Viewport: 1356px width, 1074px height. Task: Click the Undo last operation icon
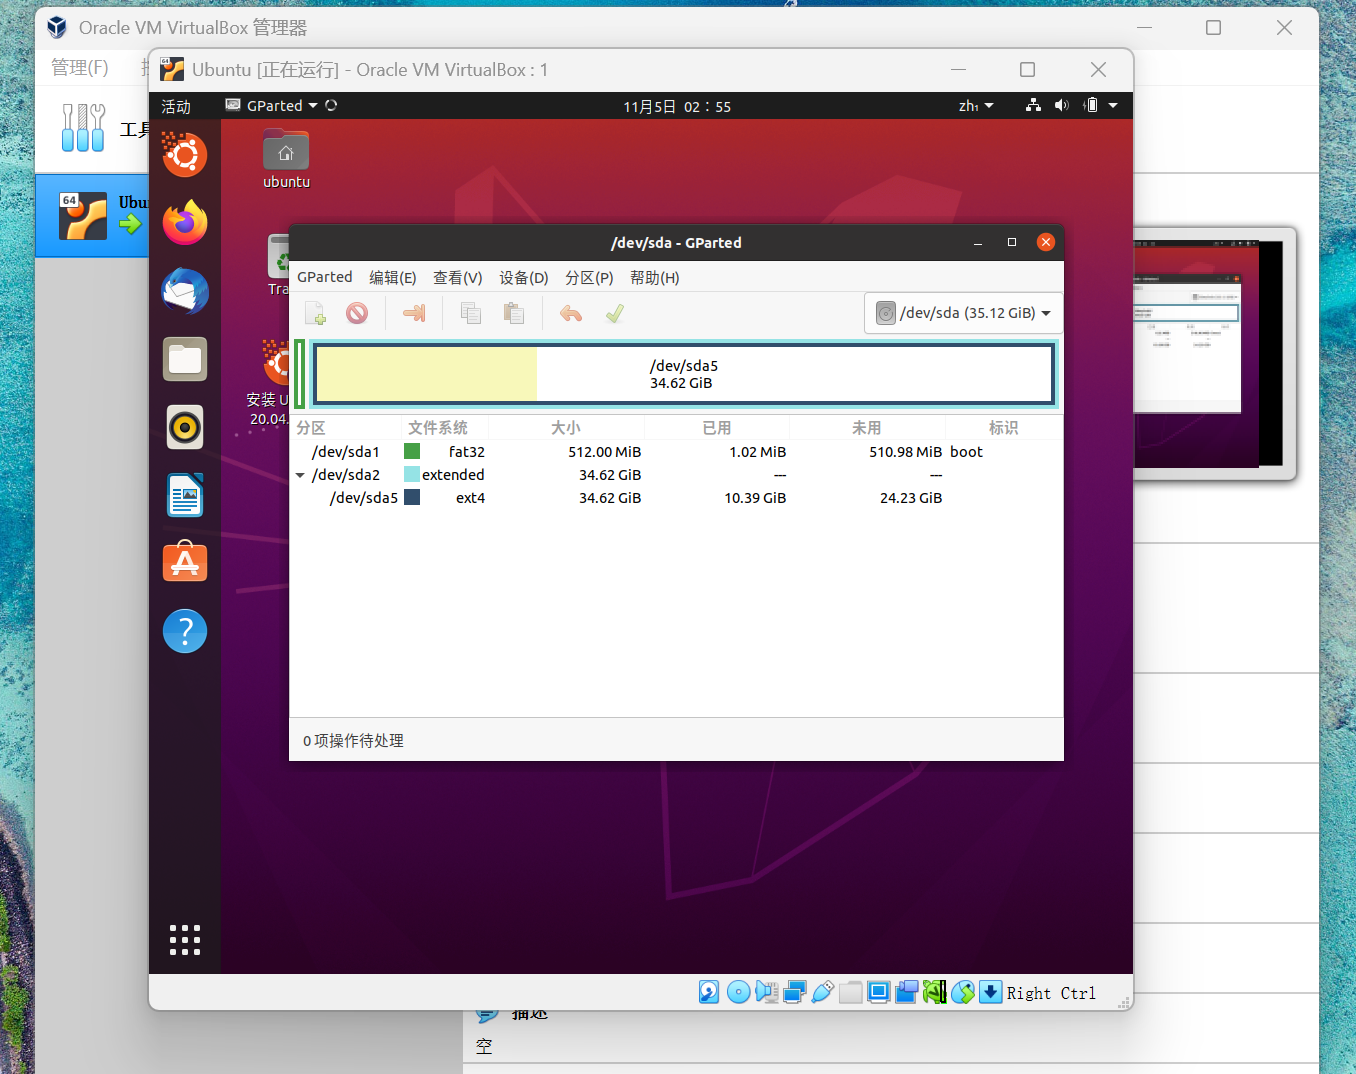pyautogui.click(x=571, y=314)
